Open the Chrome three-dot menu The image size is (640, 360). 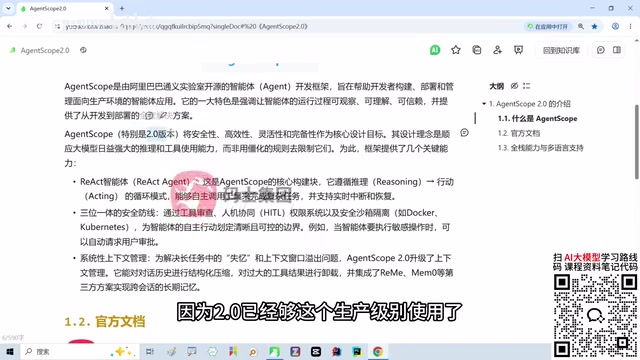tap(630, 26)
